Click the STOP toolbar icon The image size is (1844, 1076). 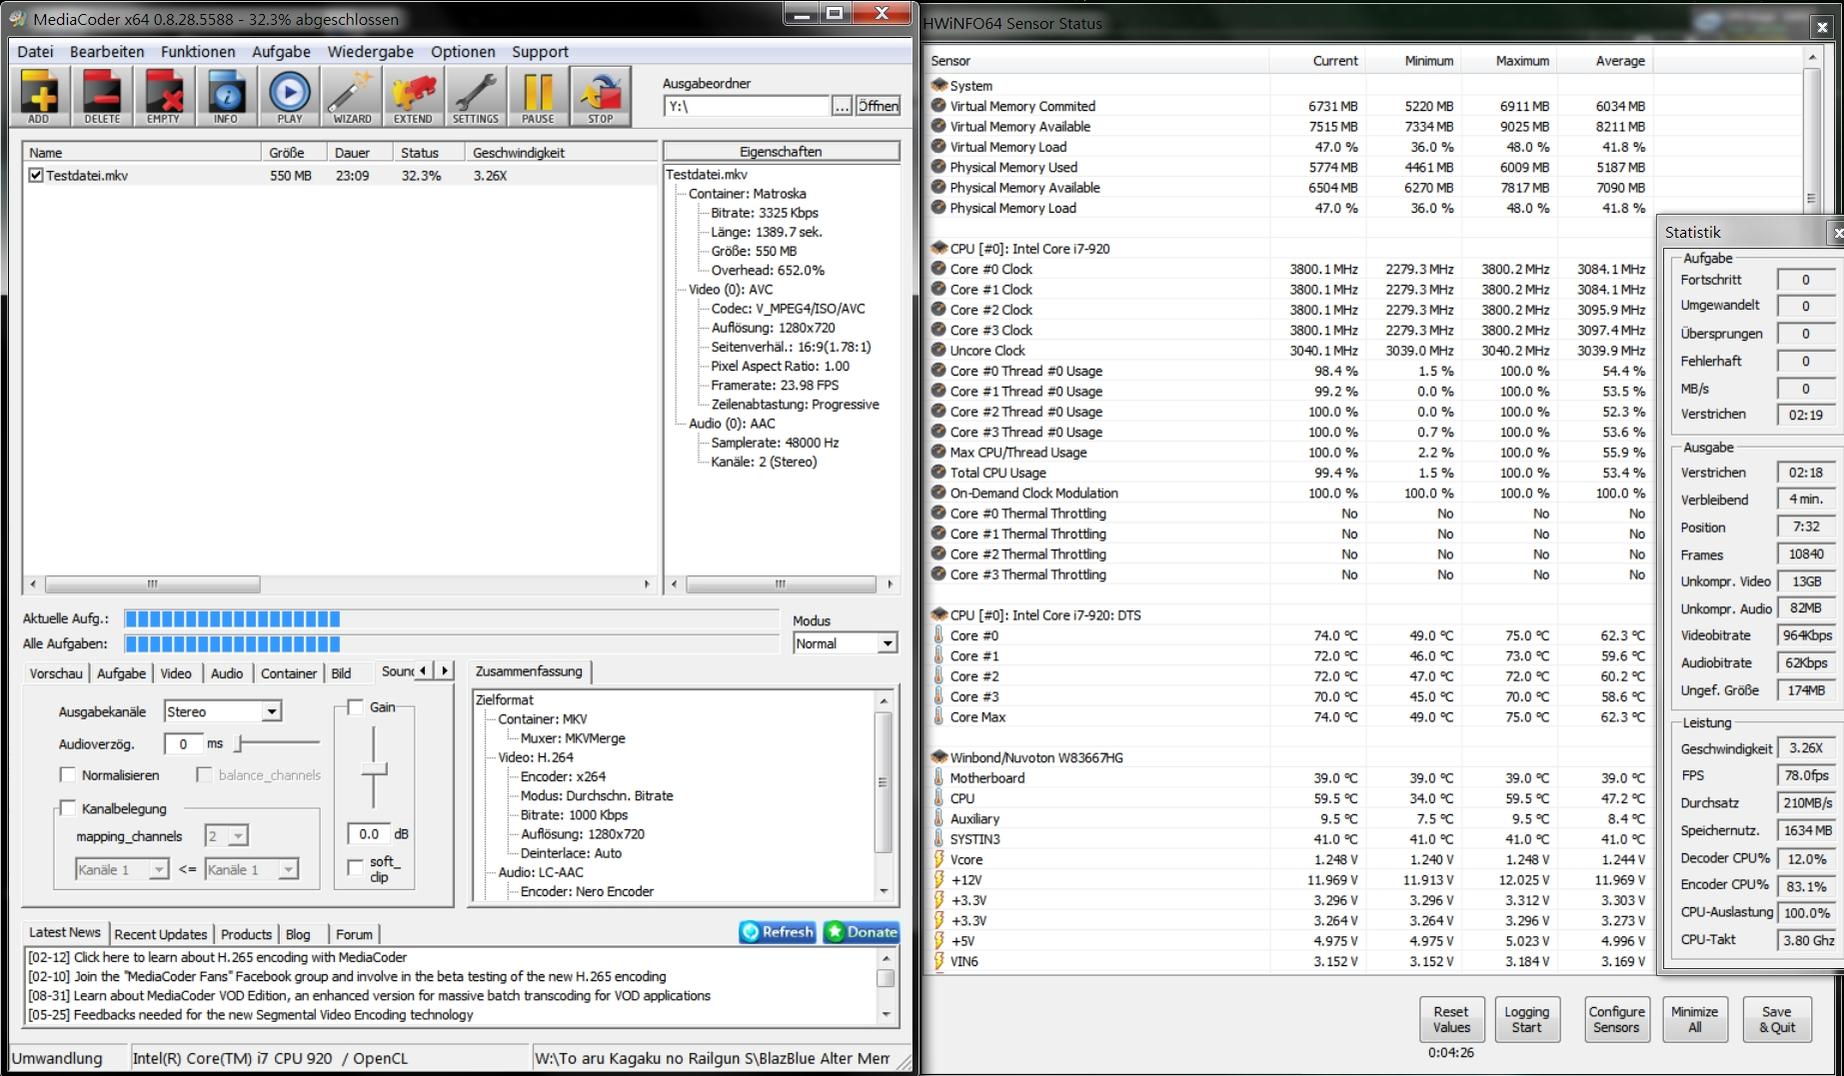click(x=600, y=96)
